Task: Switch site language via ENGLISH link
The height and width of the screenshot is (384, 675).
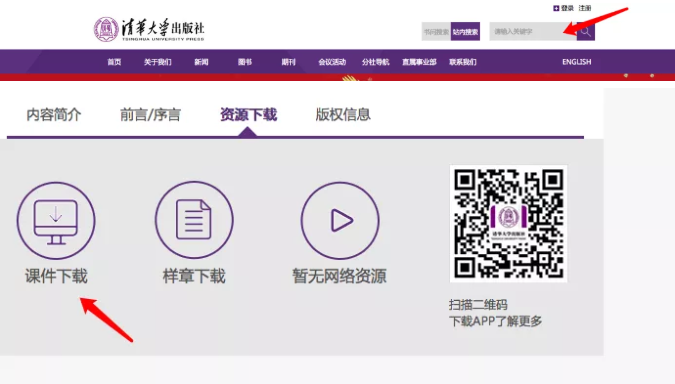Action: coord(577,62)
